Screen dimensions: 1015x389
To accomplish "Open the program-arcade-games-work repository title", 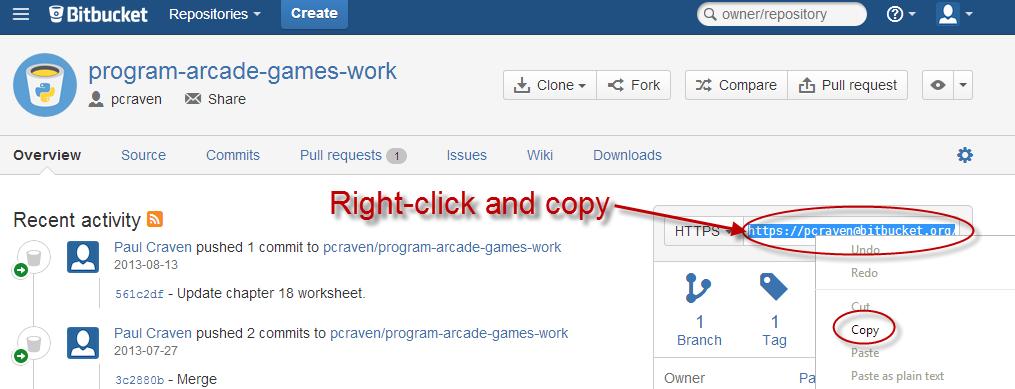I will coord(243,71).
